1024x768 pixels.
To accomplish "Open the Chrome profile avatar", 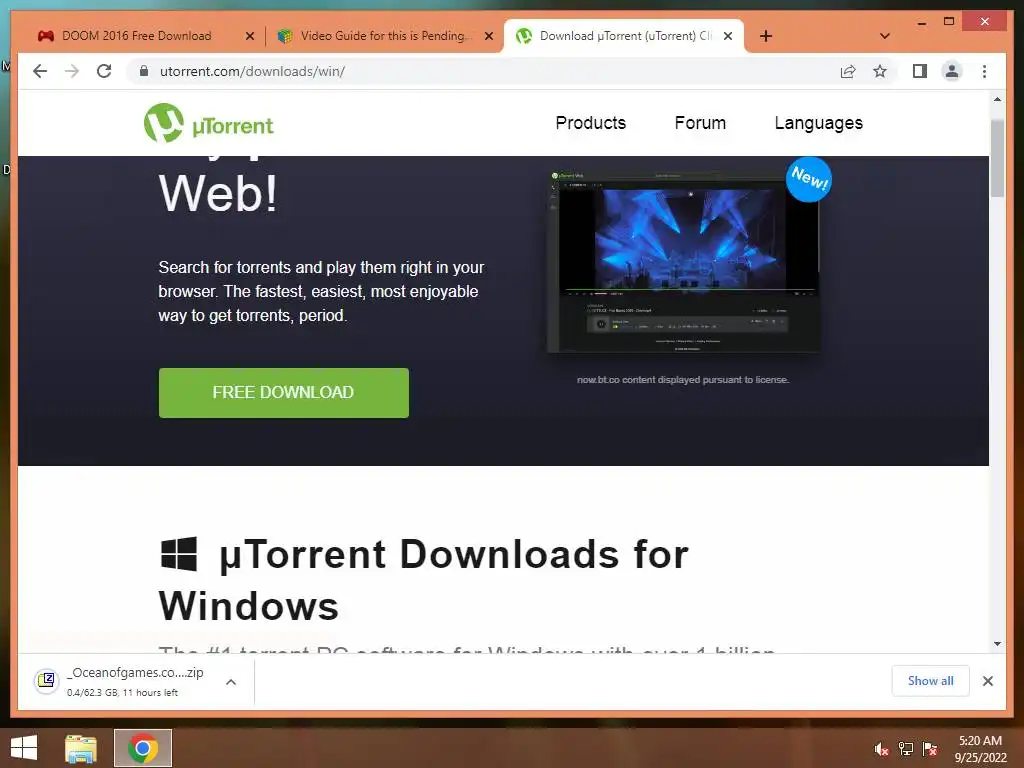I will click(952, 71).
